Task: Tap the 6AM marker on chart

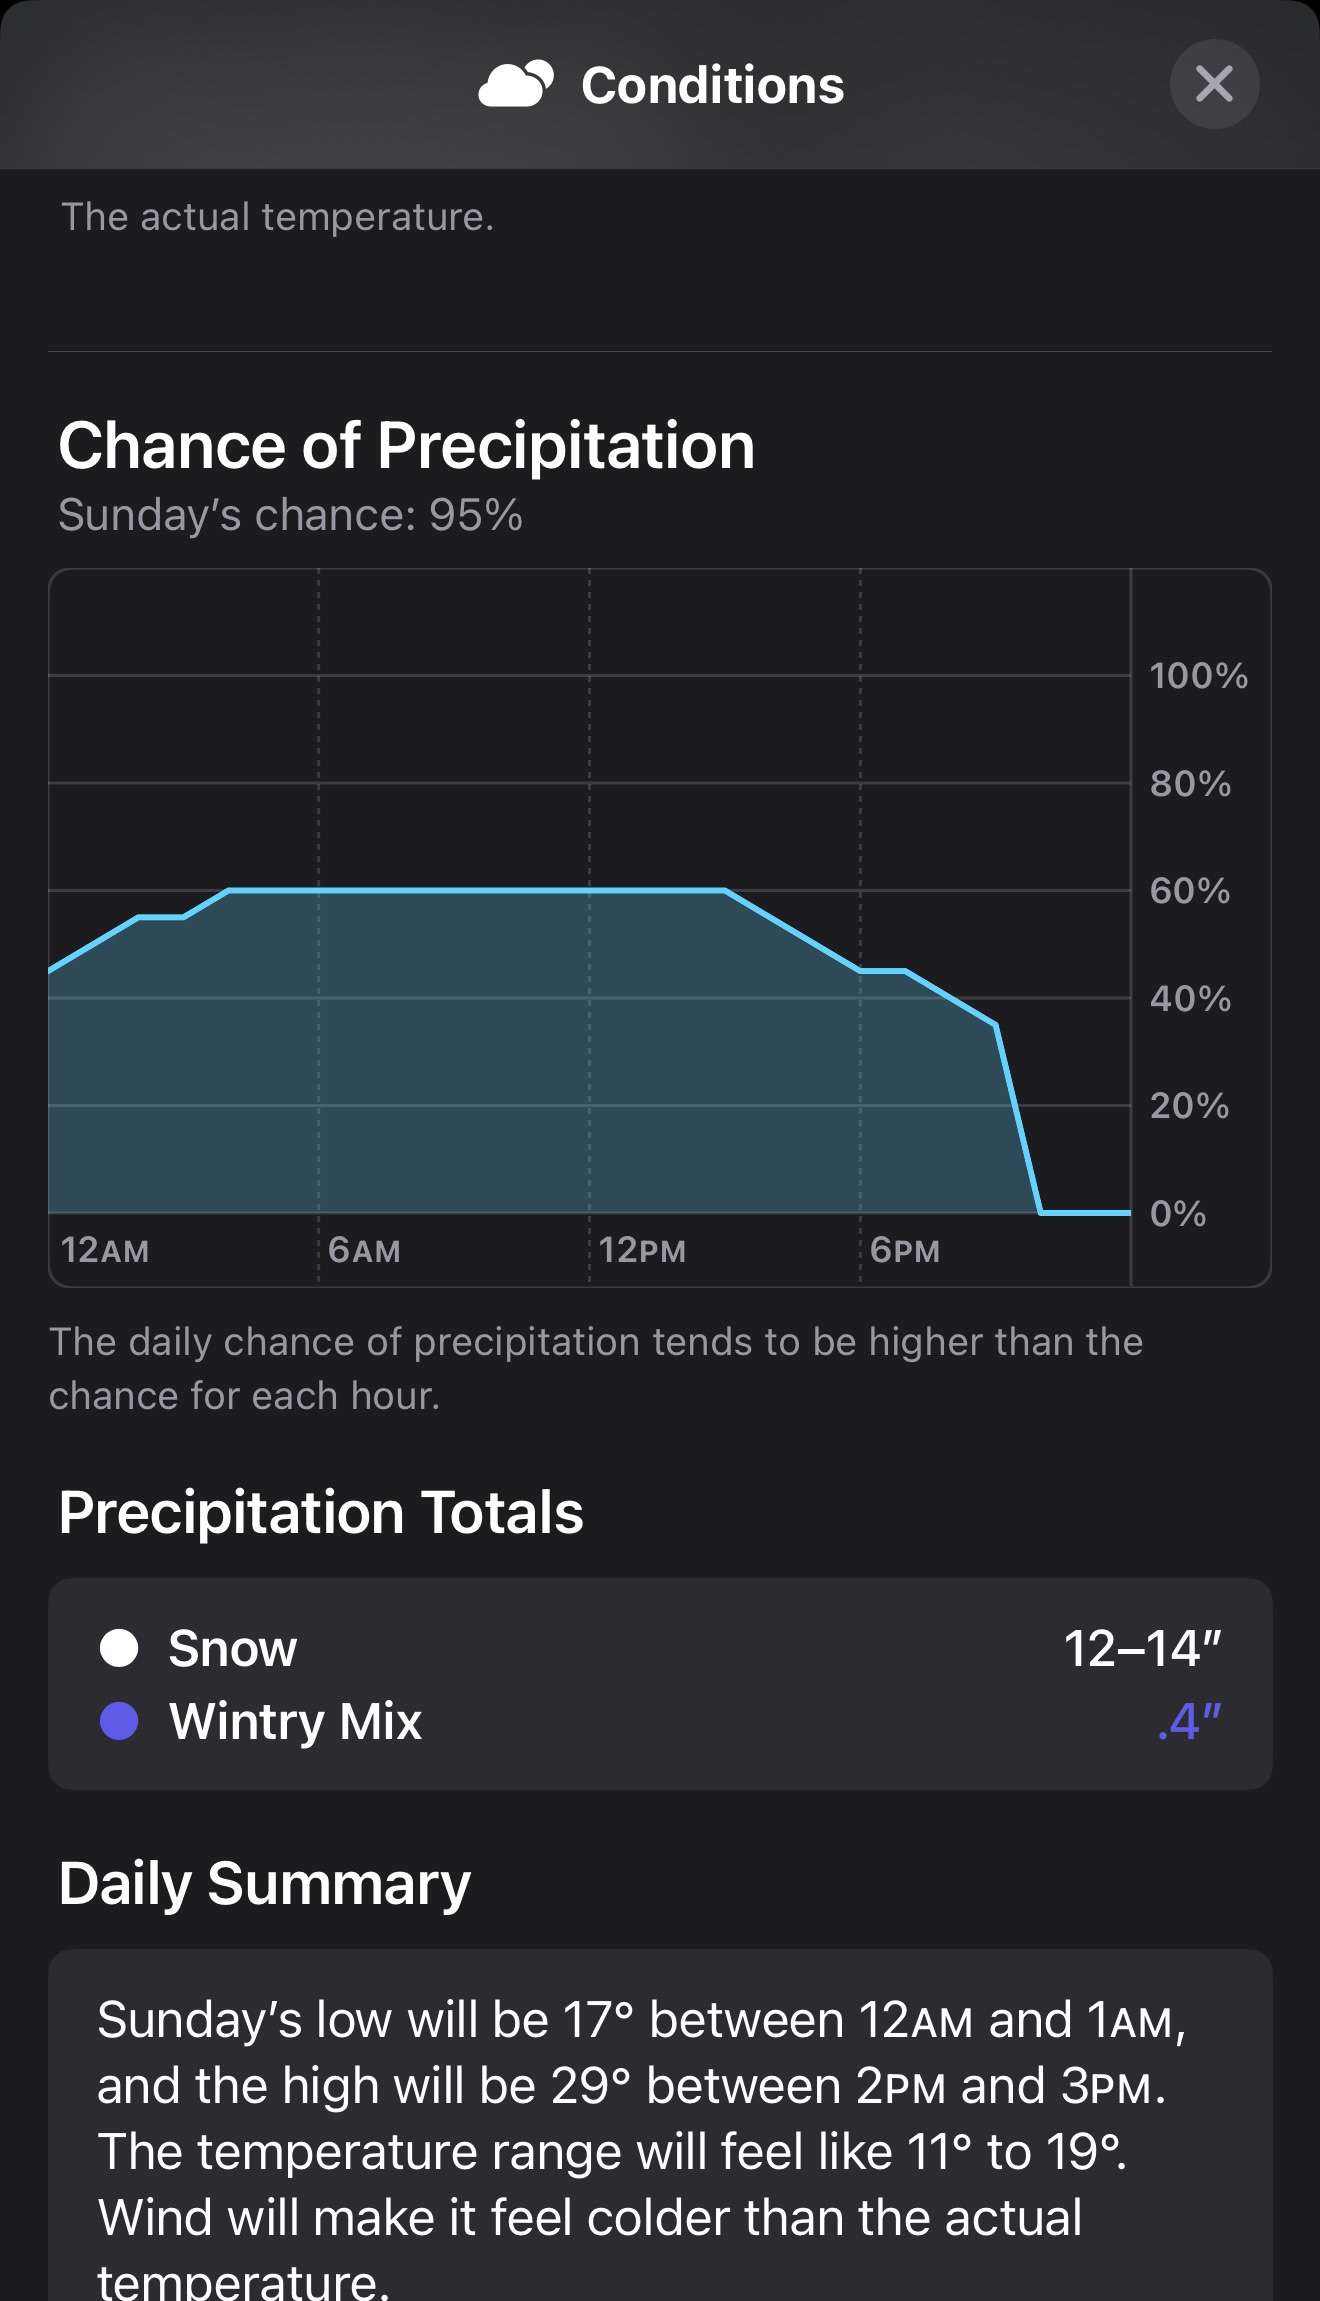Action: [364, 1250]
